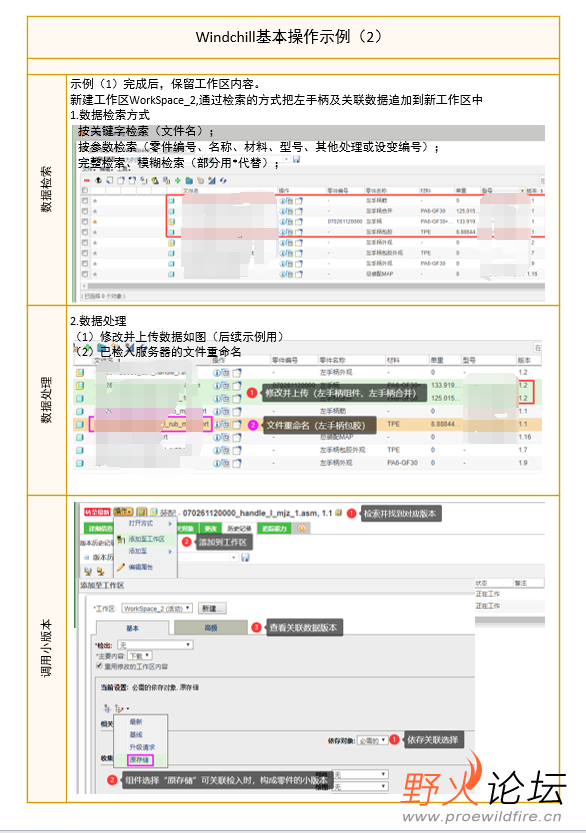Click the red 转至最新 button
The height and width of the screenshot is (833, 586).
pos(97,512)
